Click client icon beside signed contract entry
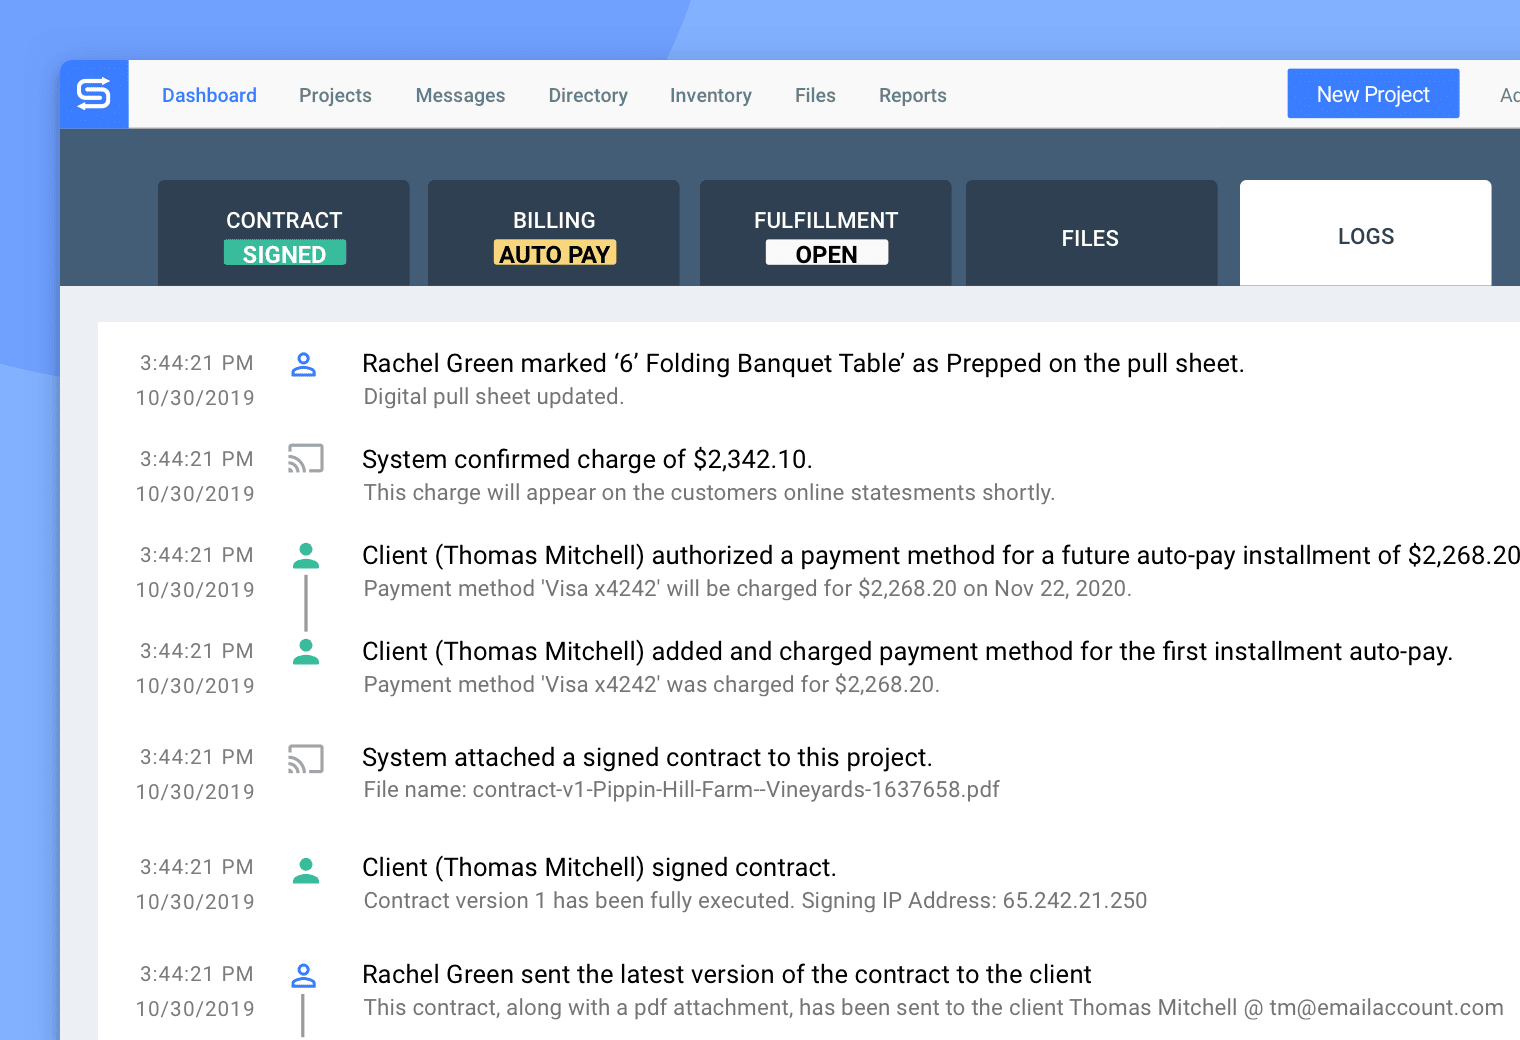Image resolution: width=1520 pixels, height=1040 pixels. [x=306, y=871]
